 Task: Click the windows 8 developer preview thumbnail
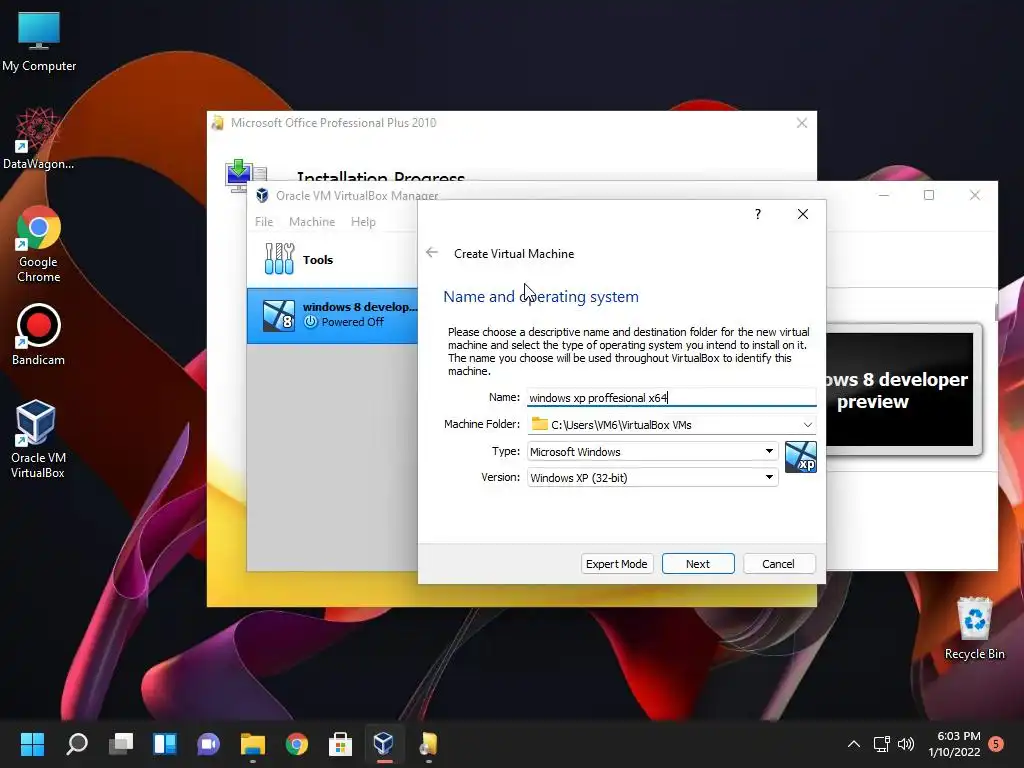[x=904, y=390]
